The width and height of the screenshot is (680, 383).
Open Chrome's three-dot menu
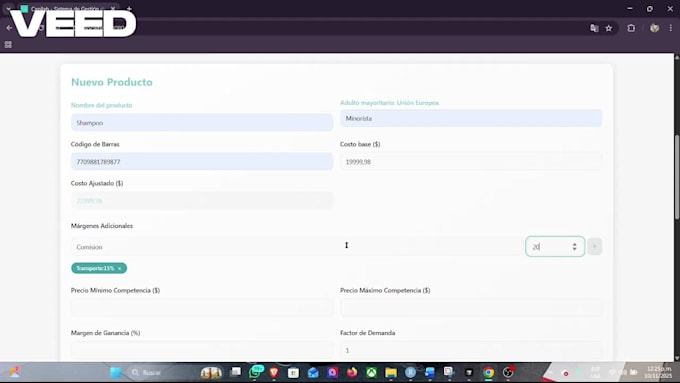pos(670,28)
